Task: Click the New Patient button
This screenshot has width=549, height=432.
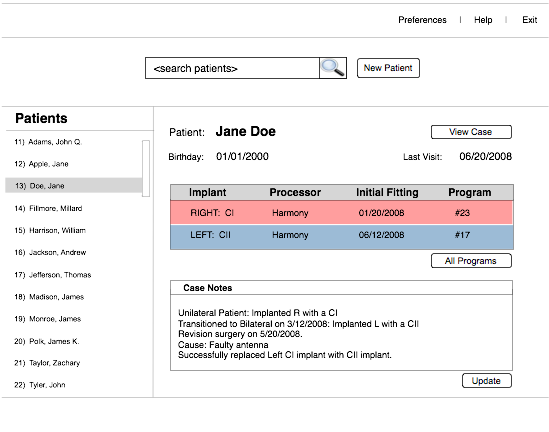Action: coord(388,68)
